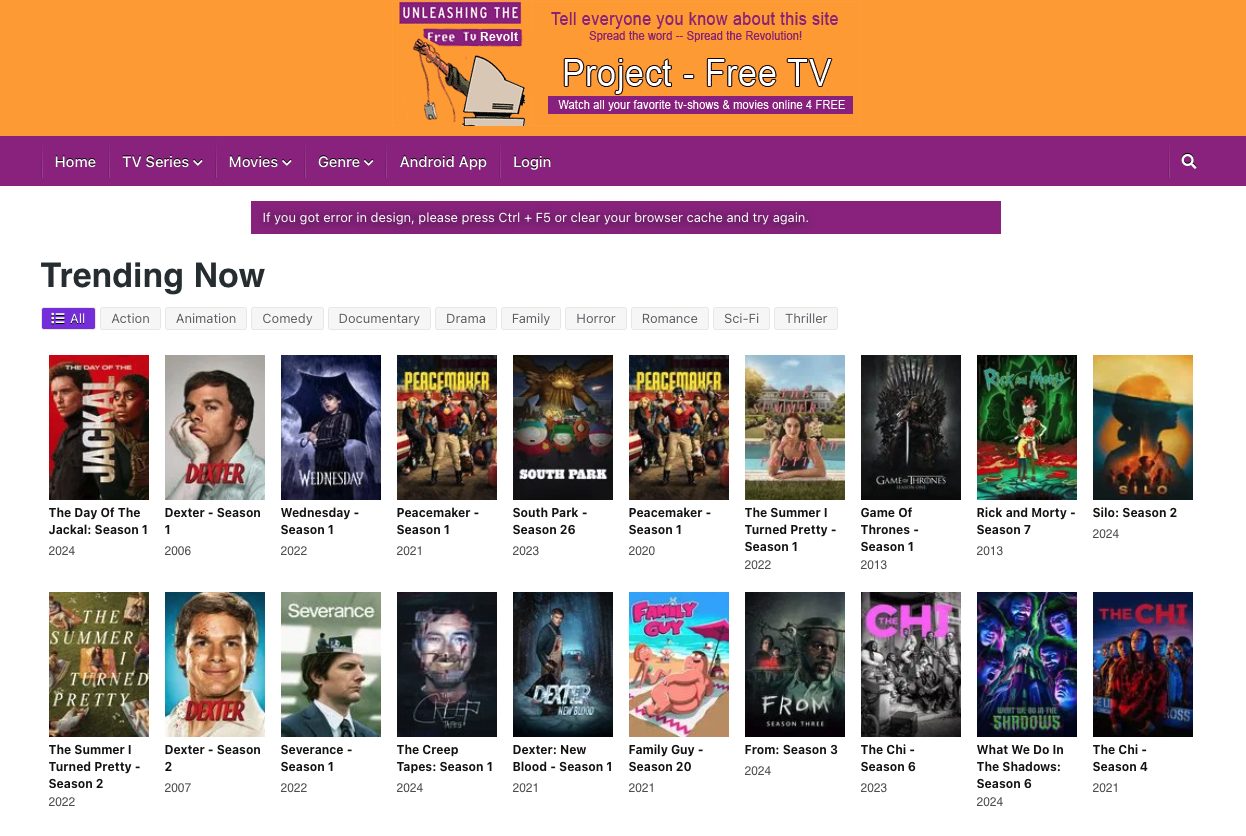The width and height of the screenshot is (1246, 836).
Task: Click the Login link
Action: point(532,162)
